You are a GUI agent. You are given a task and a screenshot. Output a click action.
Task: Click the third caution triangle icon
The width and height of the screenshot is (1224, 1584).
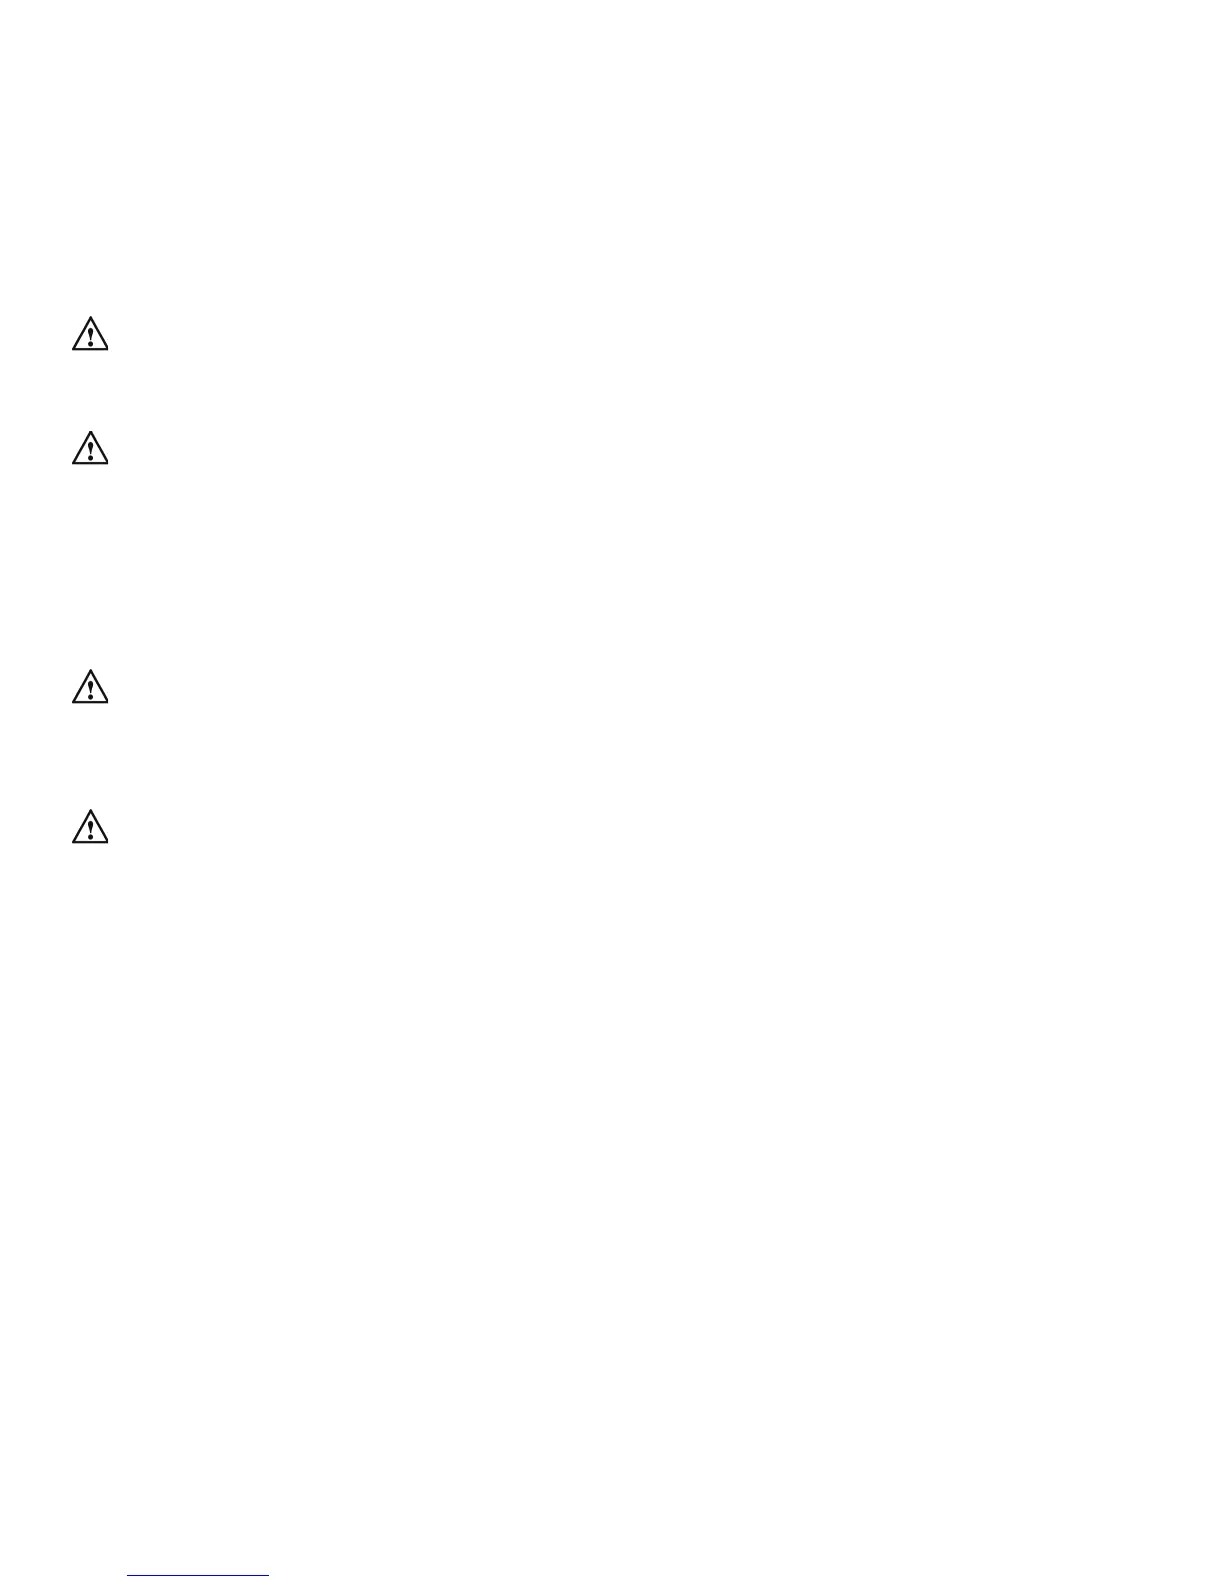coord(90,687)
